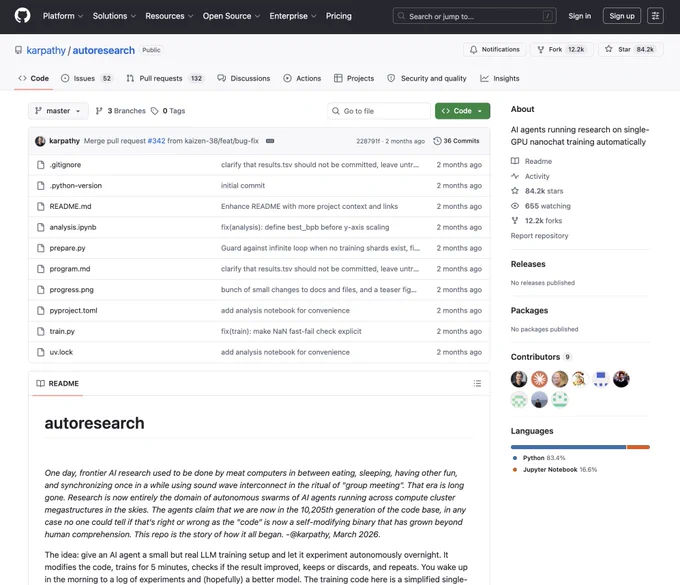Click Report repository
Viewport: 680px width, 585px height.
pos(539,235)
